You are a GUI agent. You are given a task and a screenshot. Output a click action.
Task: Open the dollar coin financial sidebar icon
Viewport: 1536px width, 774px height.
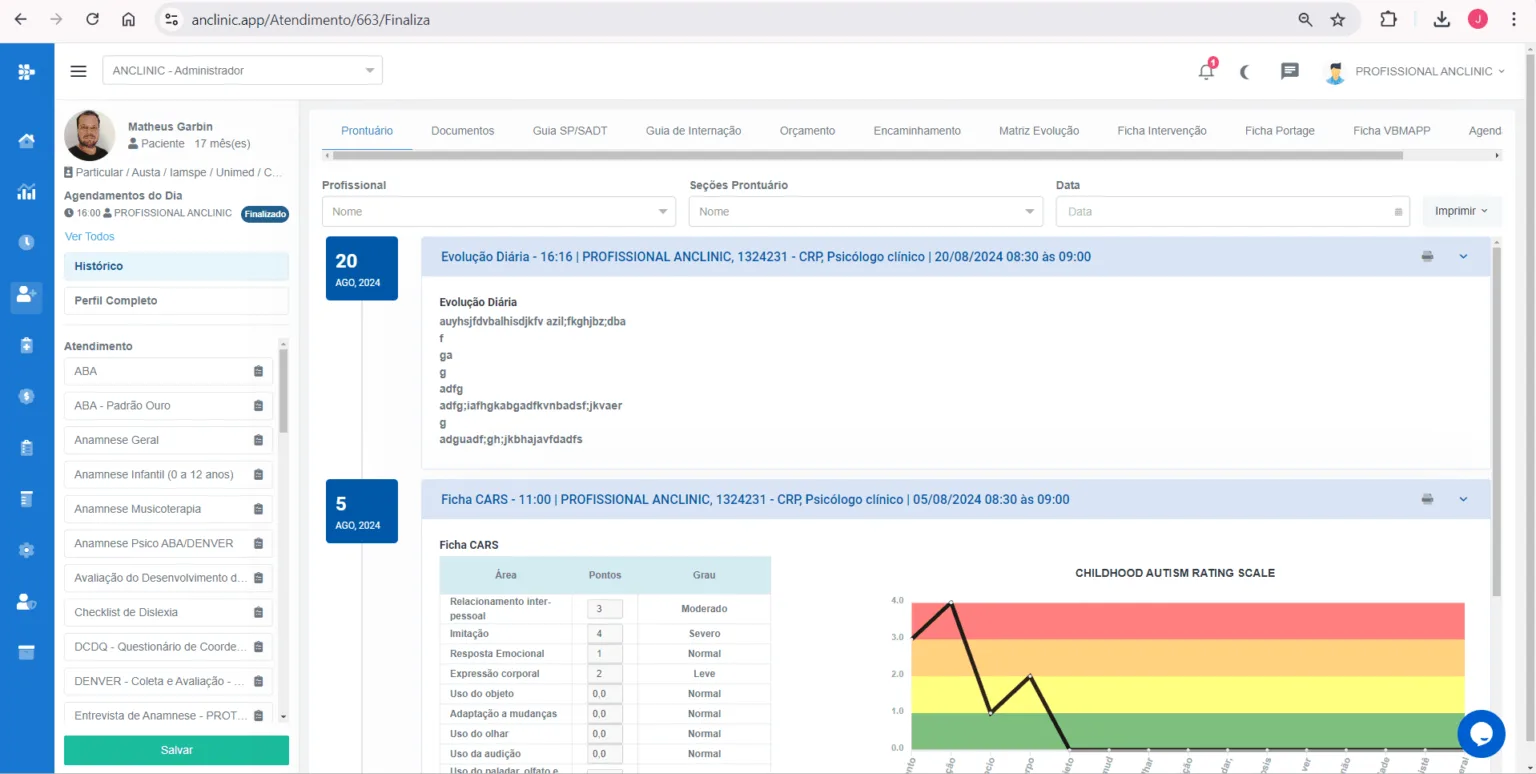(x=27, y=396)
